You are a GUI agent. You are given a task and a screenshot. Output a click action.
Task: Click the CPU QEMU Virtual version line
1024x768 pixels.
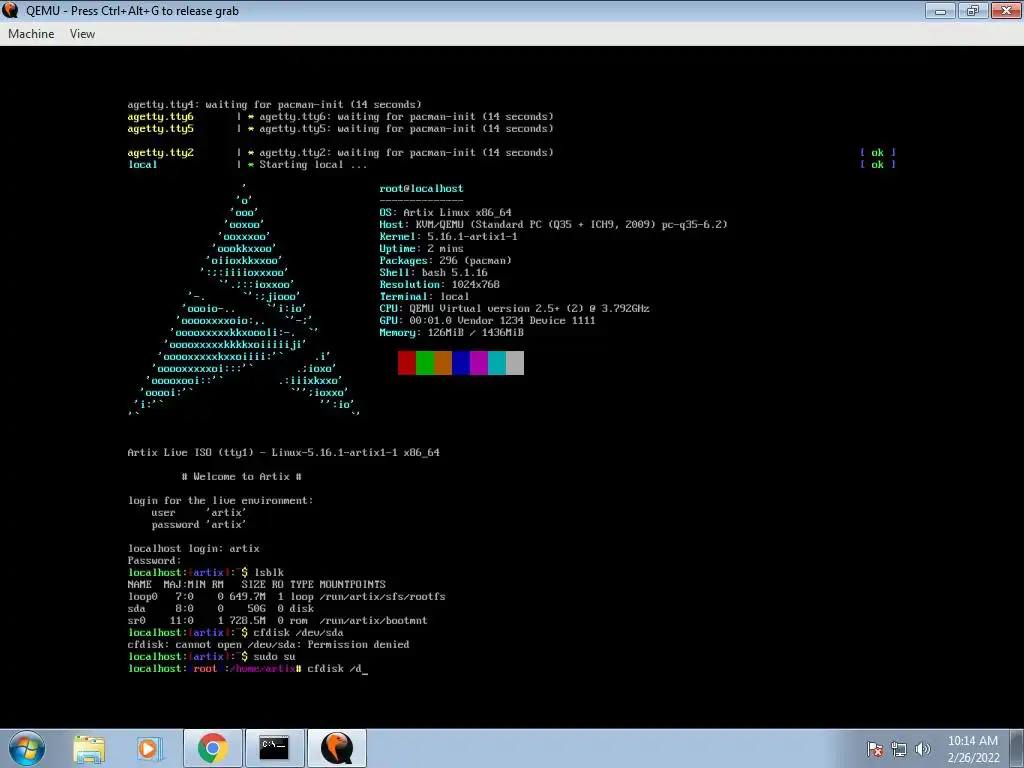tap(515, 309)
